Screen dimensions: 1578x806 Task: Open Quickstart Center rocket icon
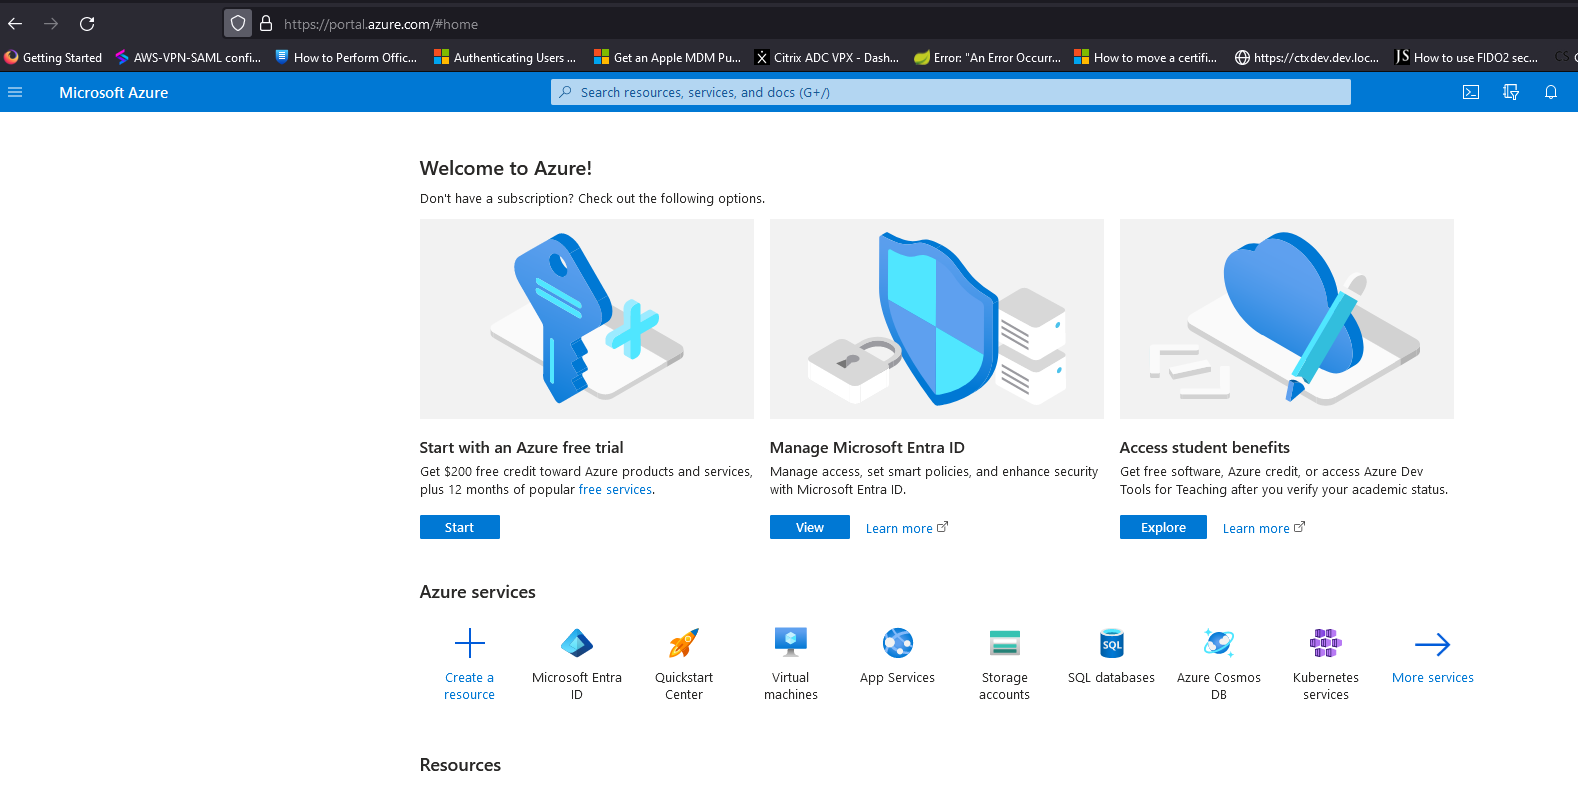pos(684,643)
